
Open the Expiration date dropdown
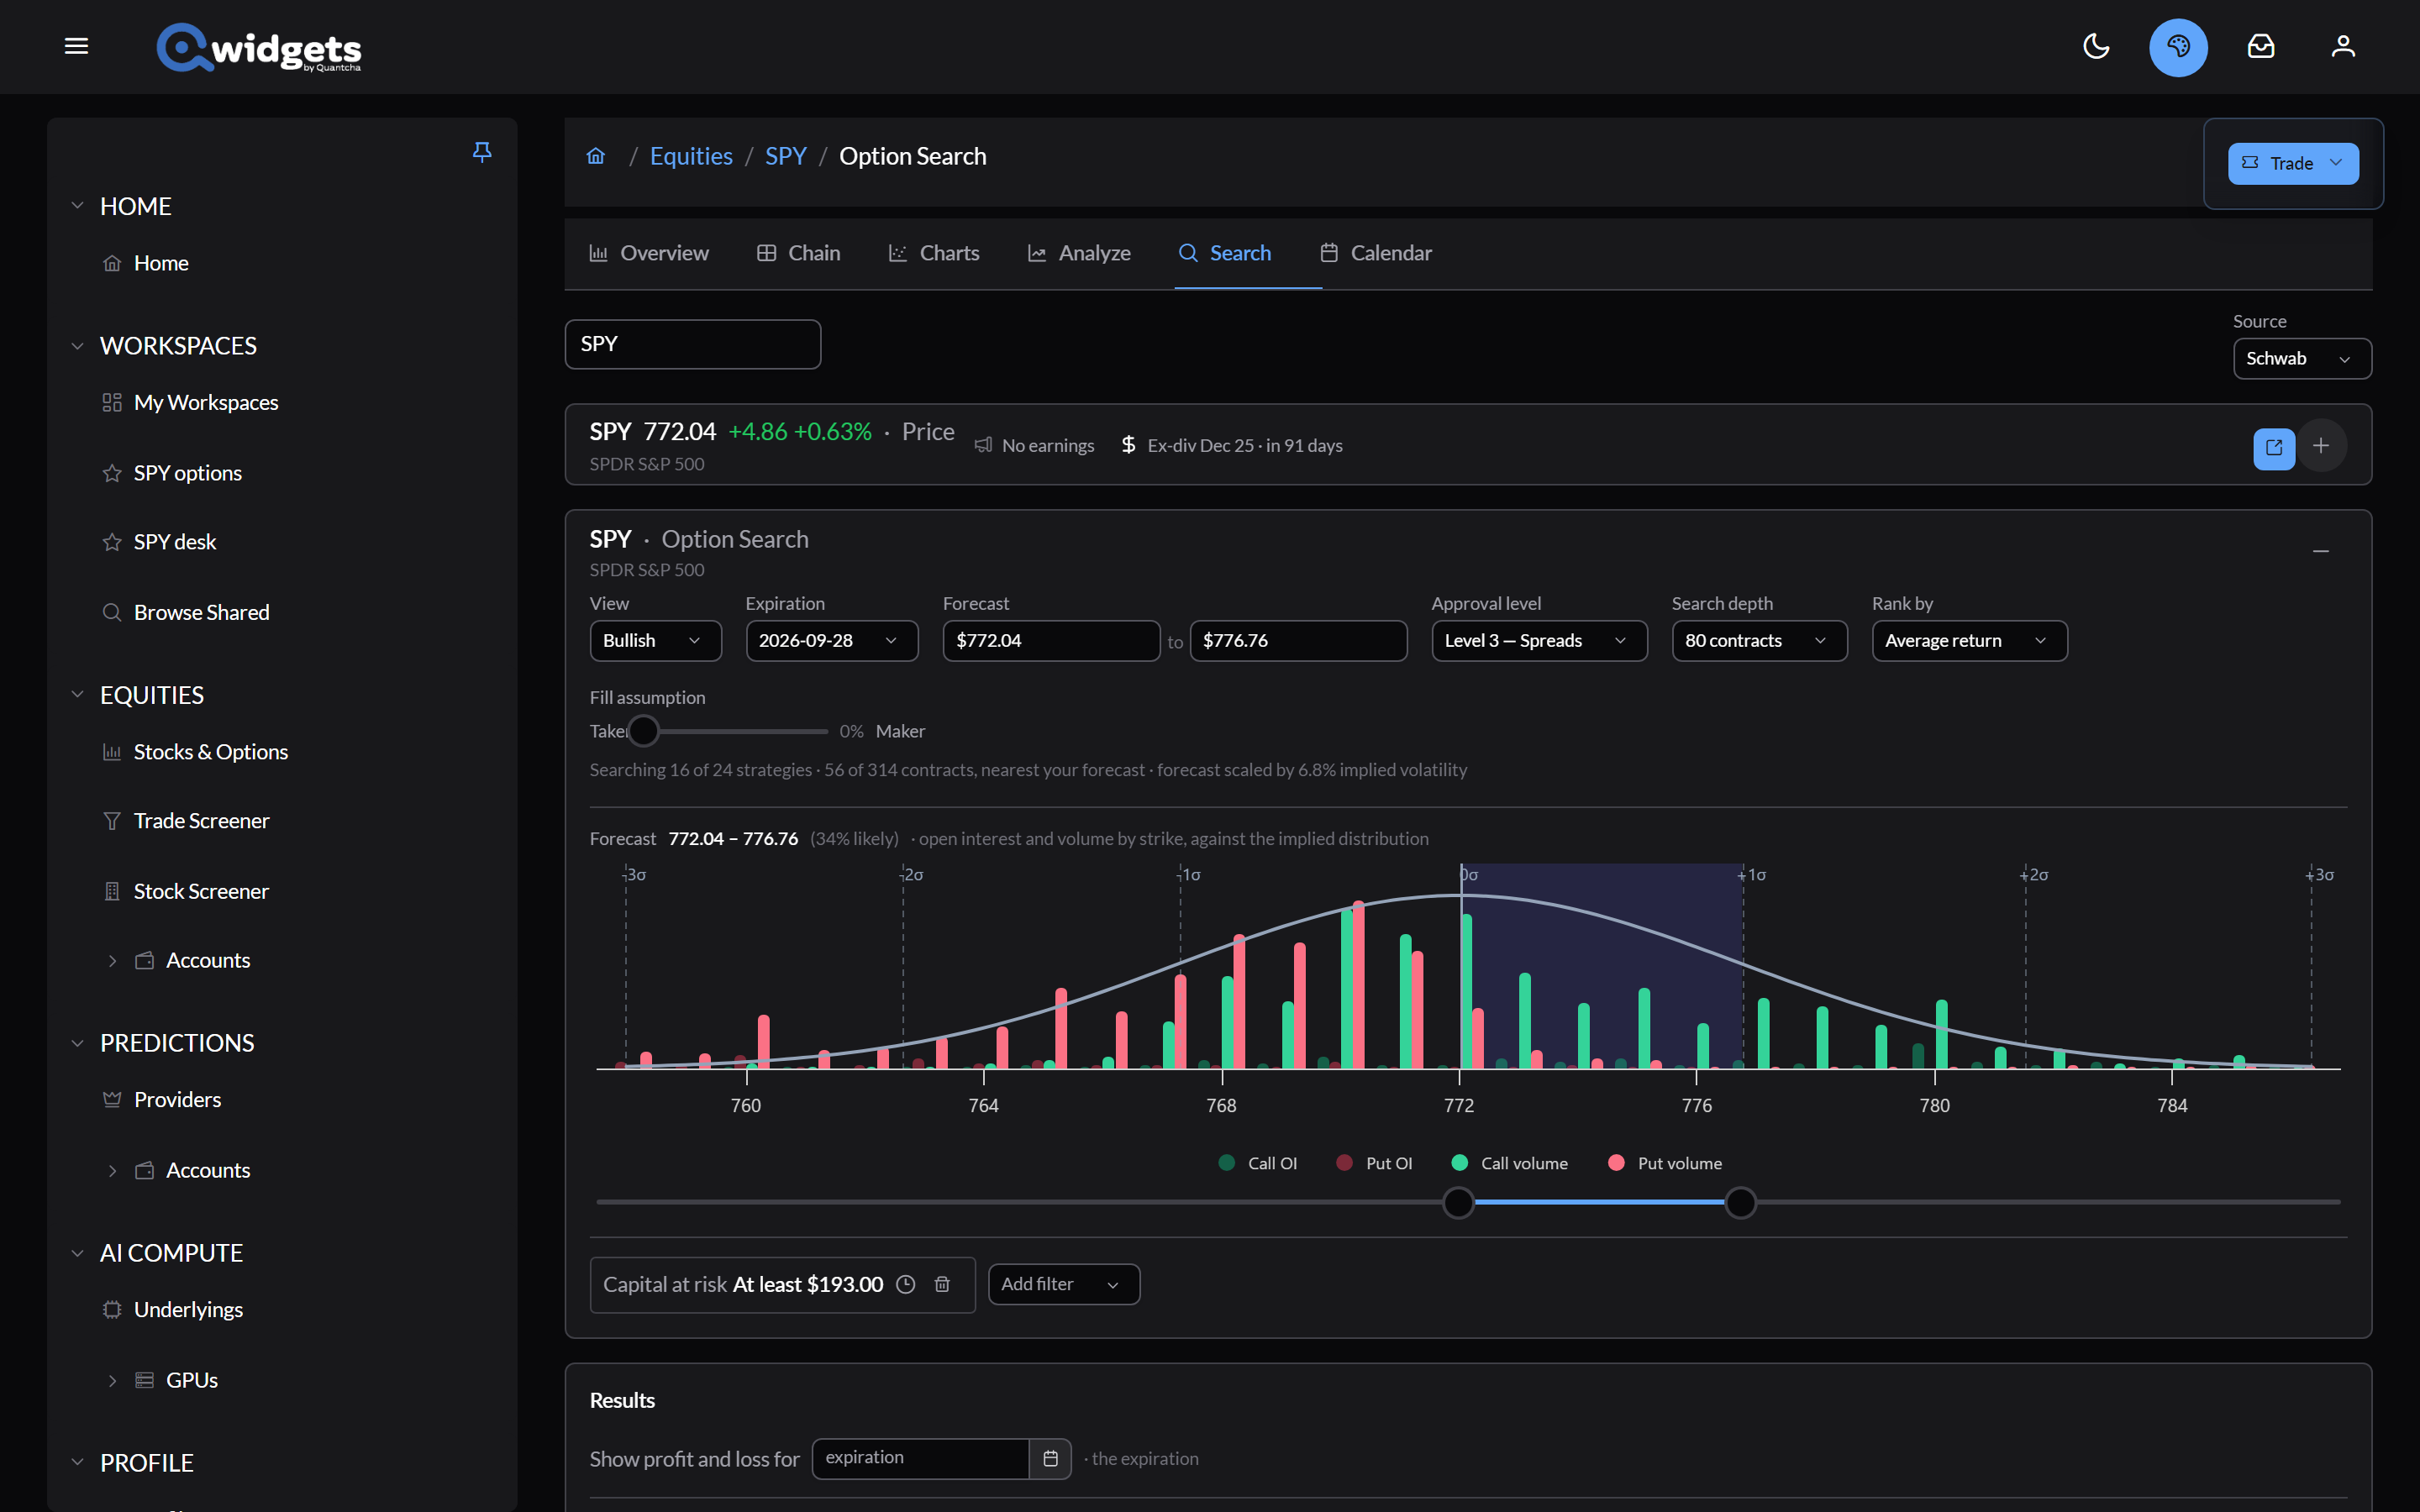point(832,641)
